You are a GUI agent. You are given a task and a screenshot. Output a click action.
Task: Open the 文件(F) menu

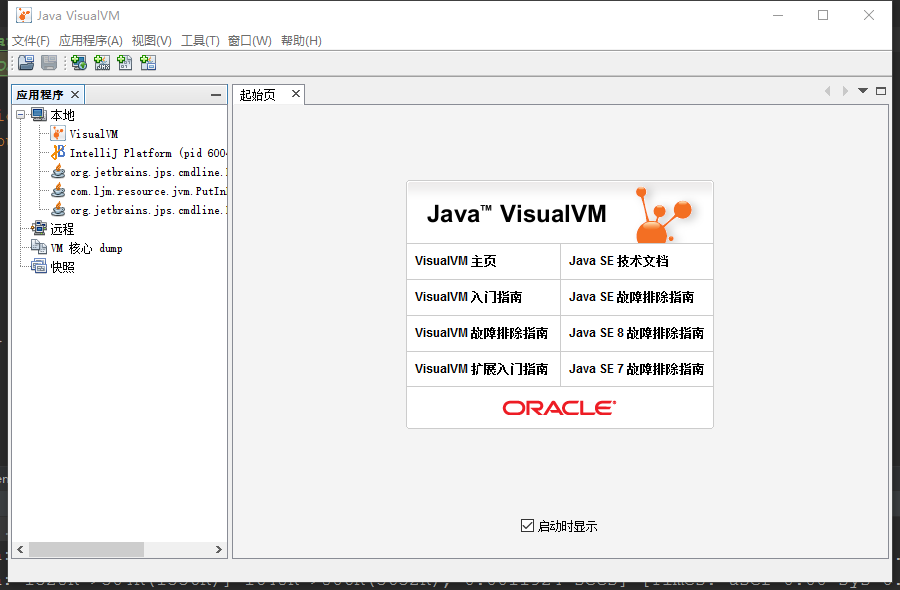[30, 41]
